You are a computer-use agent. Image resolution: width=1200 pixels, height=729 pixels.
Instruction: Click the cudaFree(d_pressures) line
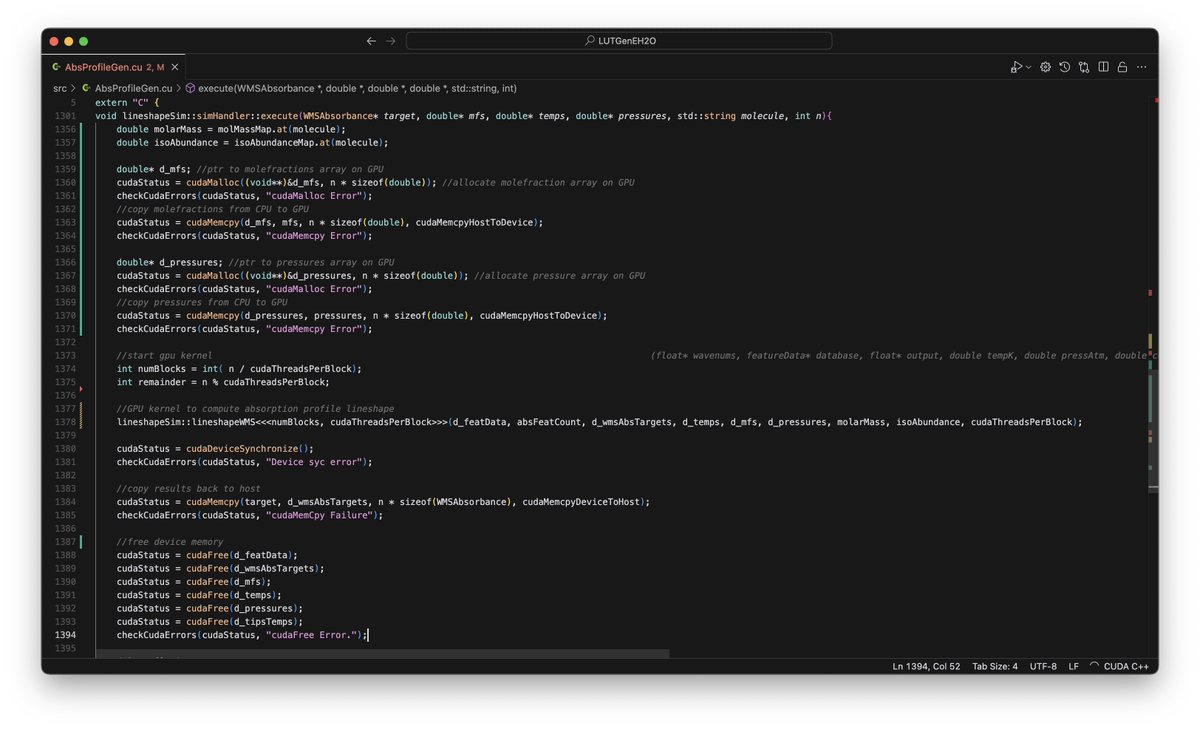(209, 608)
